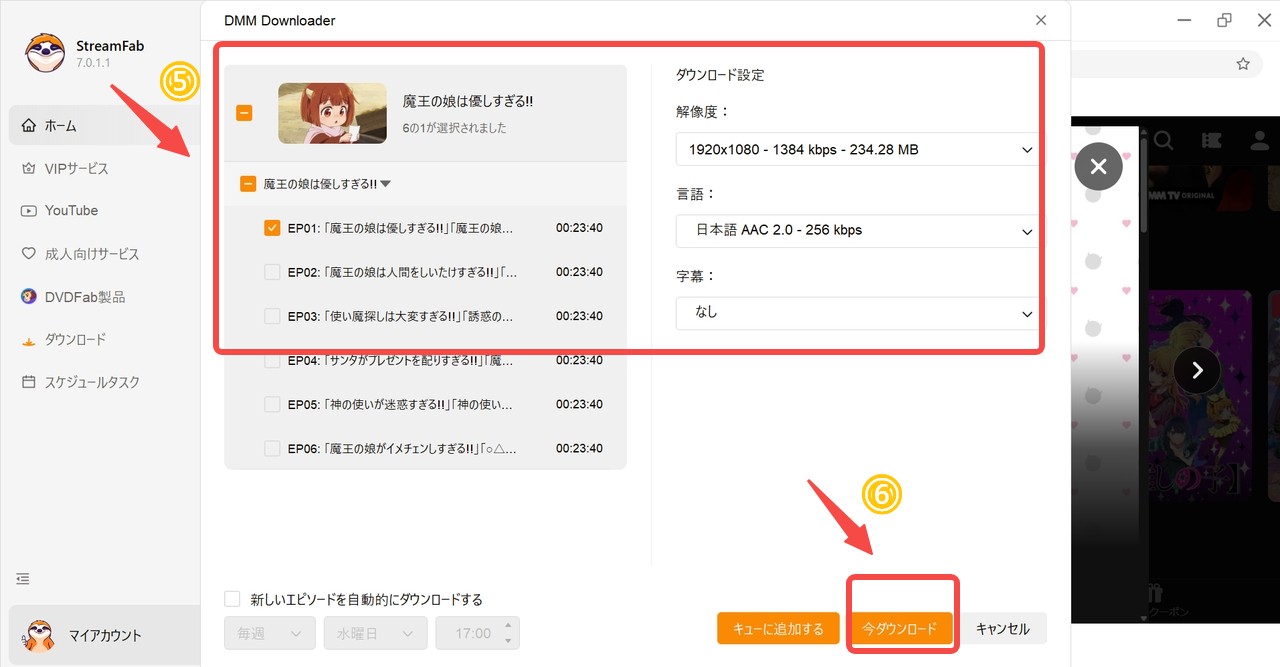
Task: Open the スケジュールタスク section
Action: click(90, 381)
